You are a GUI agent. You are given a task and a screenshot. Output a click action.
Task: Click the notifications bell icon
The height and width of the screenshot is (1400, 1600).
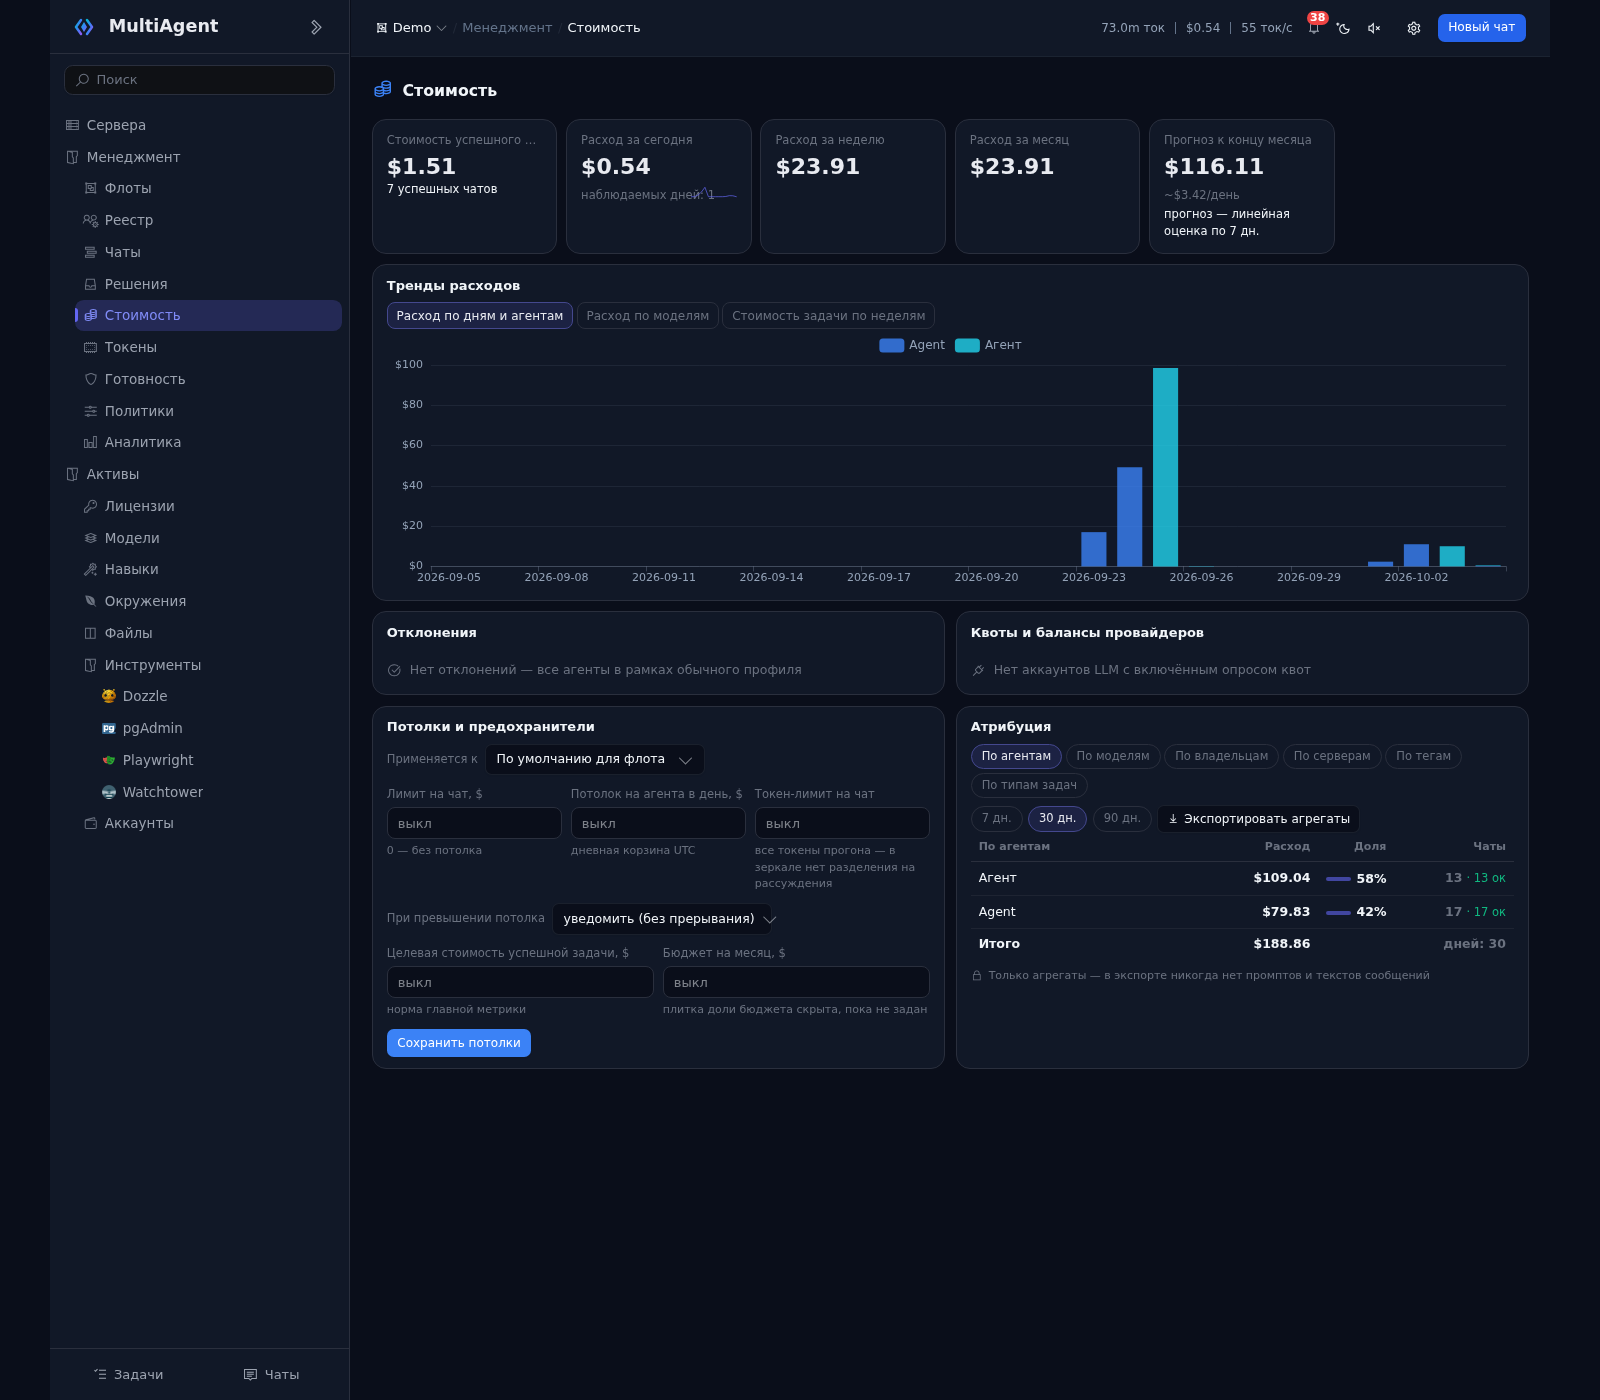point(1313,28)
